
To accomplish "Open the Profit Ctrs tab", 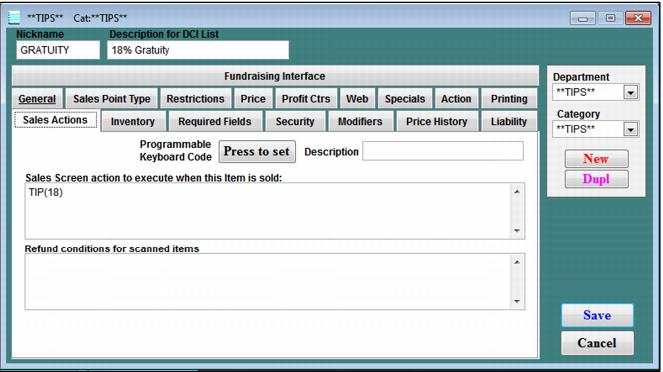I will (x=306, y=99).
